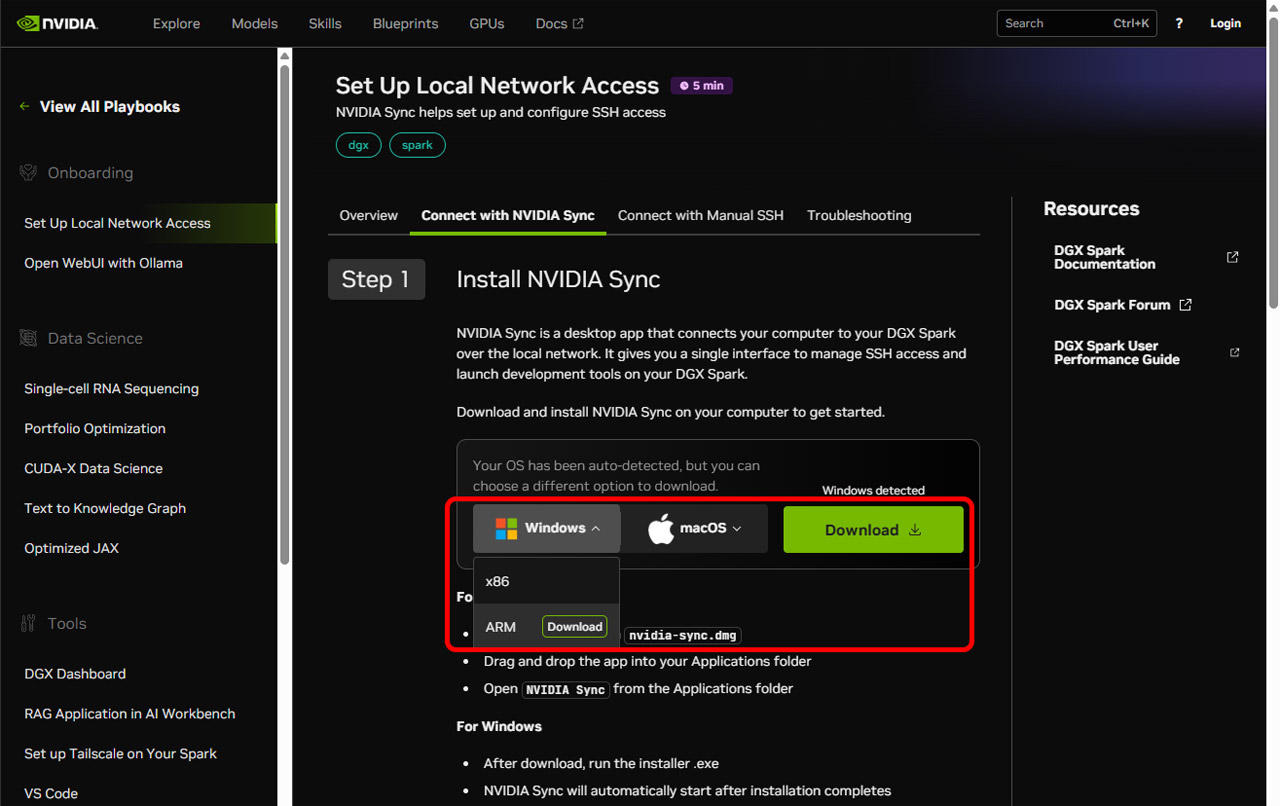Click the Windows logo on the Windows selector
This screenshot has width=1280, height=806.
pos(506,528)
